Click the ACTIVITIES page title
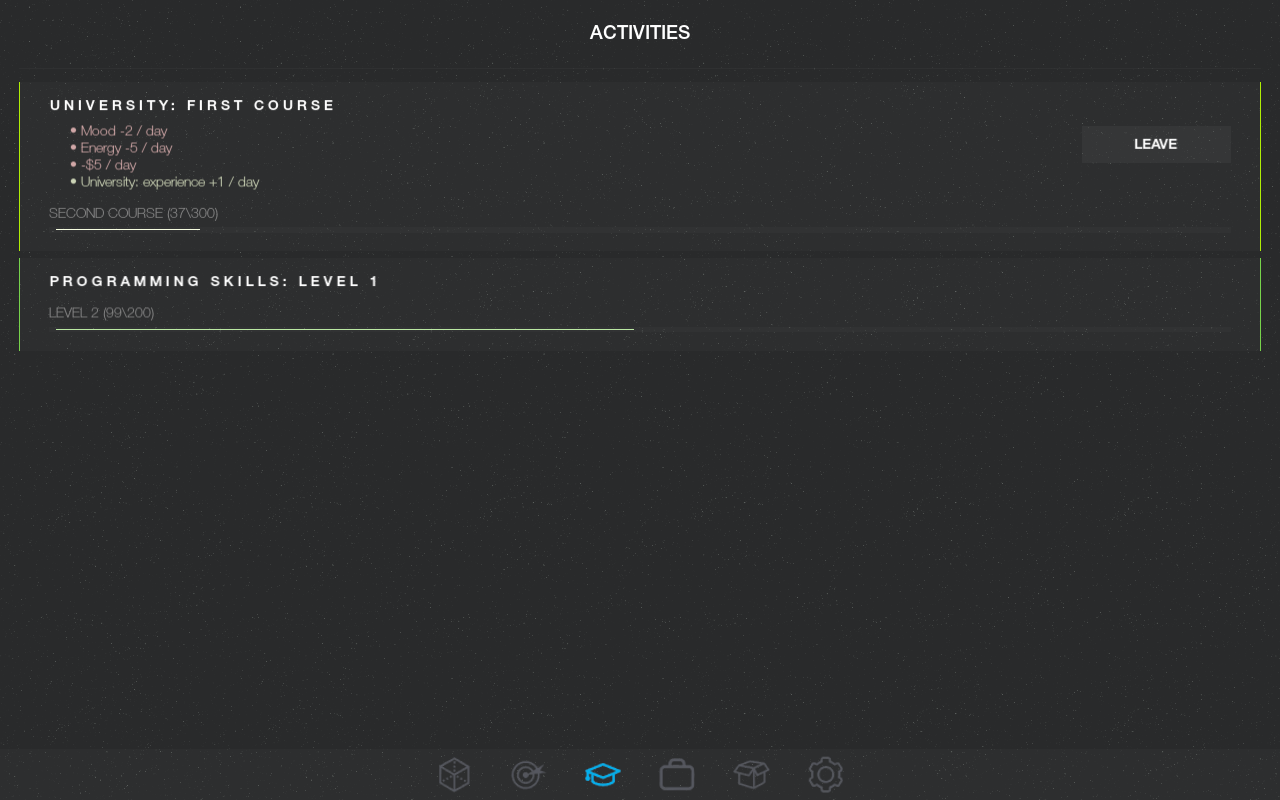 coord(640,33)
